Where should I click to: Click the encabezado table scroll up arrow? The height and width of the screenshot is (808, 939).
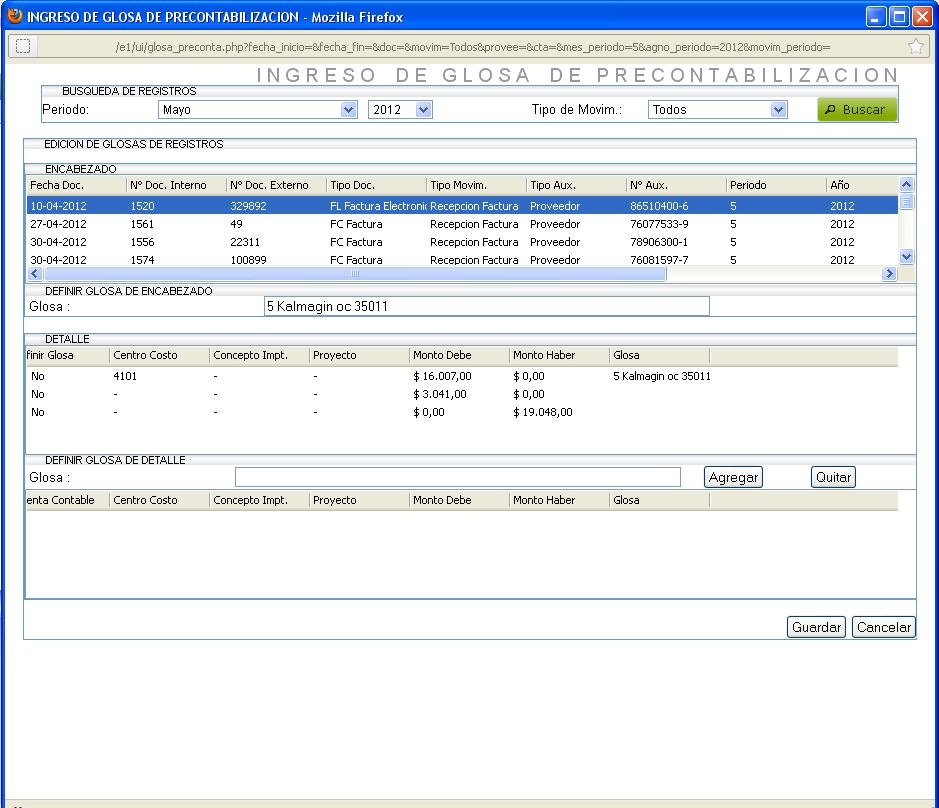click(x=906, y=184)
